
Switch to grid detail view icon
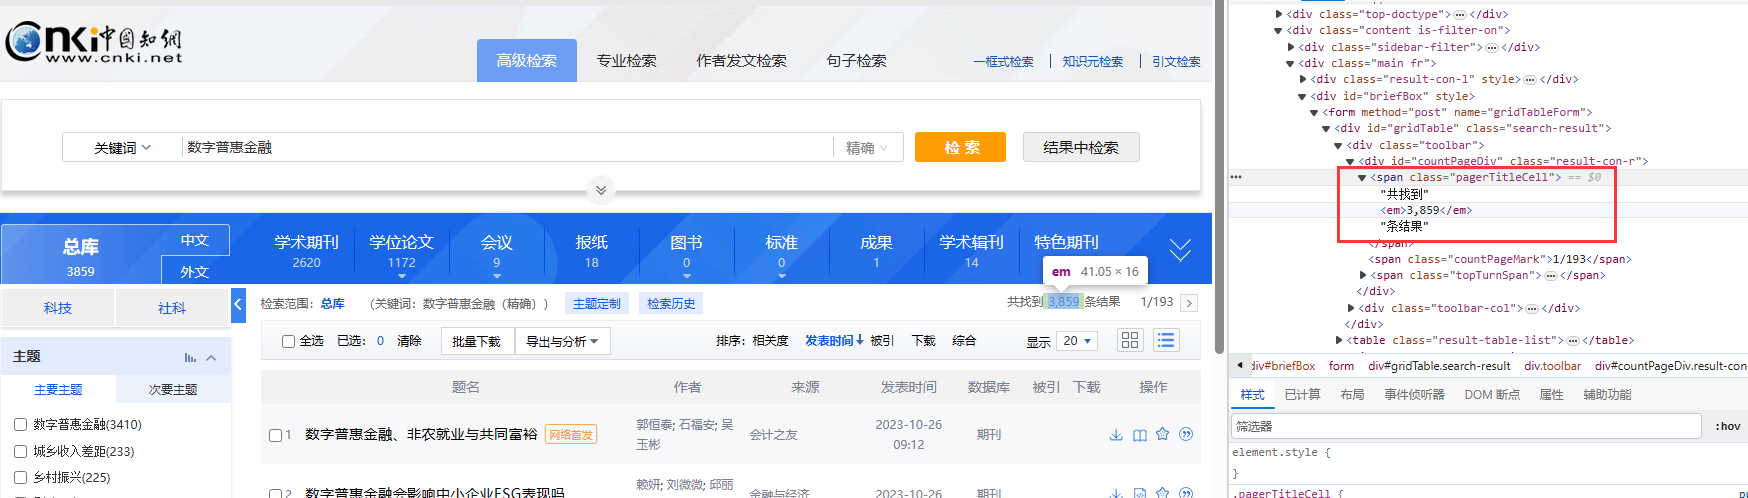[x=1130, y=341]
